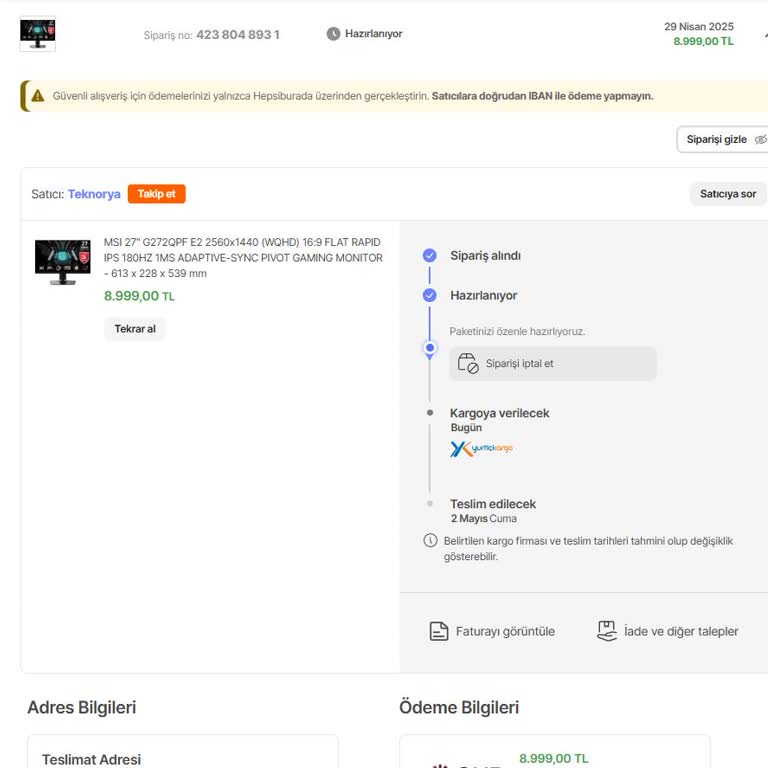Click the info icon beside the delivery estimate note

430,541
